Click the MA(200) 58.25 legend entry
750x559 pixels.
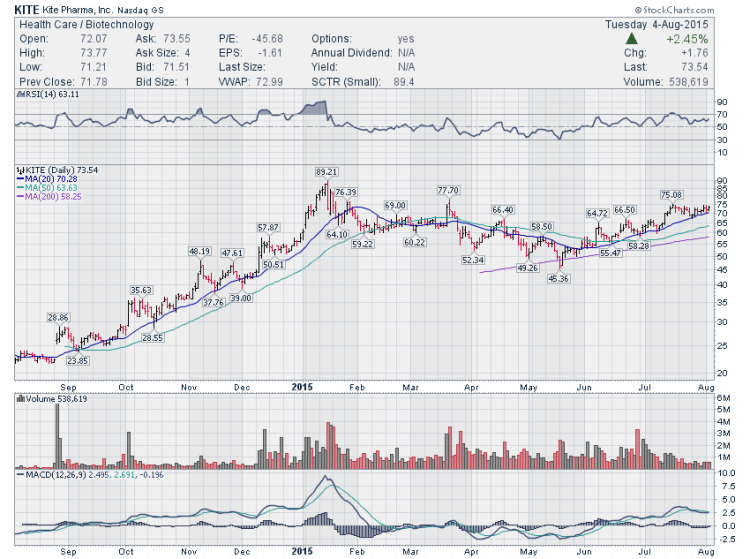click(49, 197)
